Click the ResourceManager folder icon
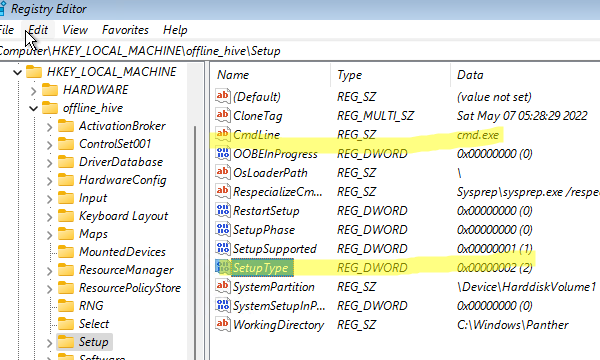The height and width of the screenshot is (360, 600). point(66,269)
